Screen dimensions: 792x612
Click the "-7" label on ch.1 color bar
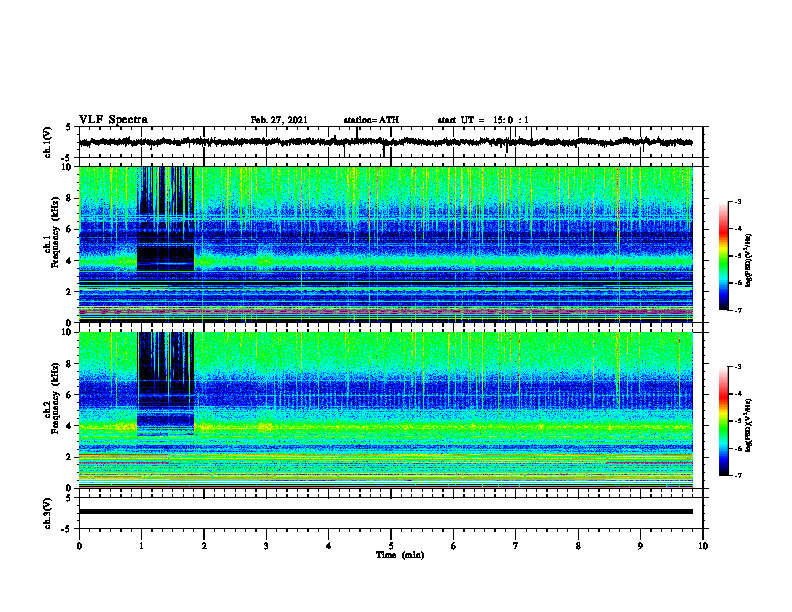click(738, 310)
